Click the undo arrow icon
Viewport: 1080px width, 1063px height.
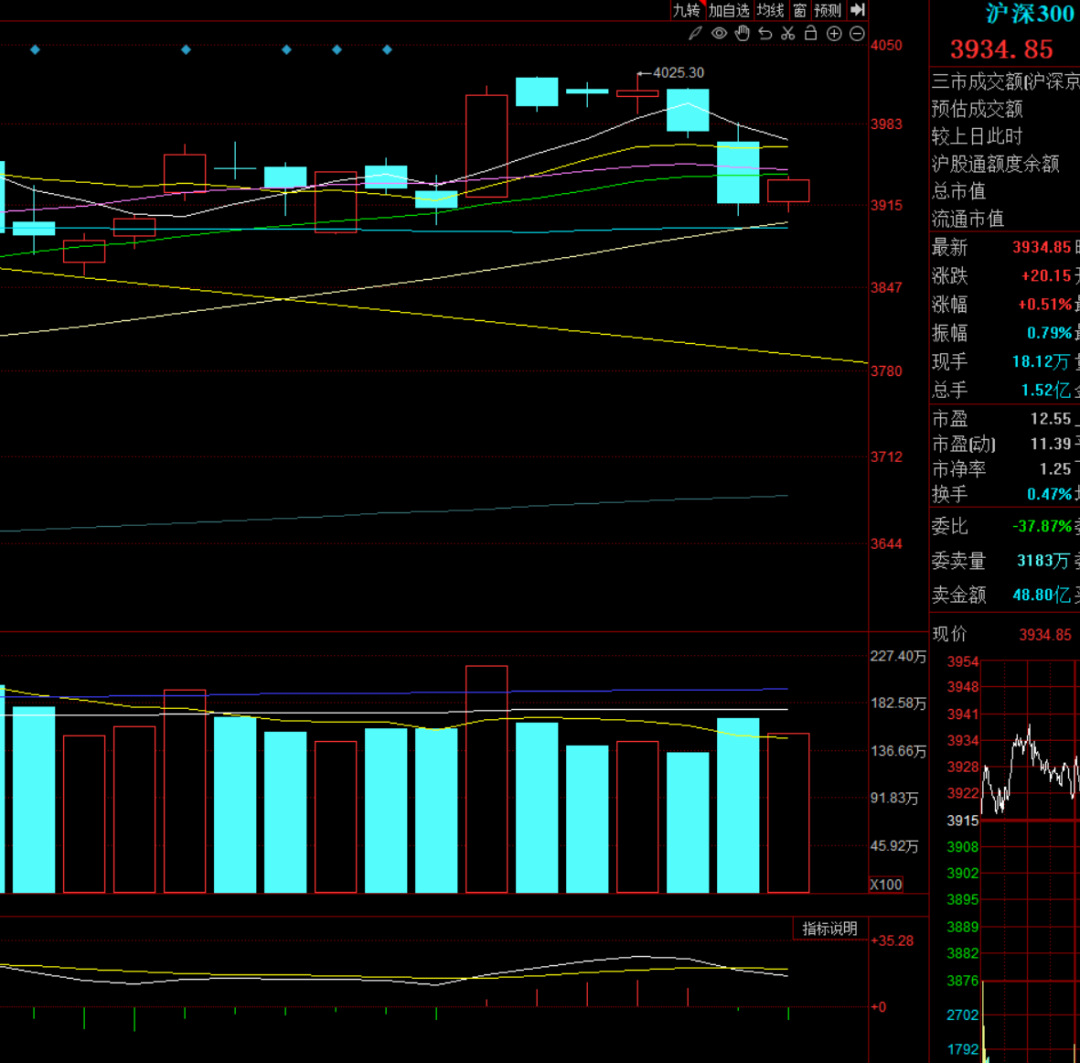tap(765, 33)
